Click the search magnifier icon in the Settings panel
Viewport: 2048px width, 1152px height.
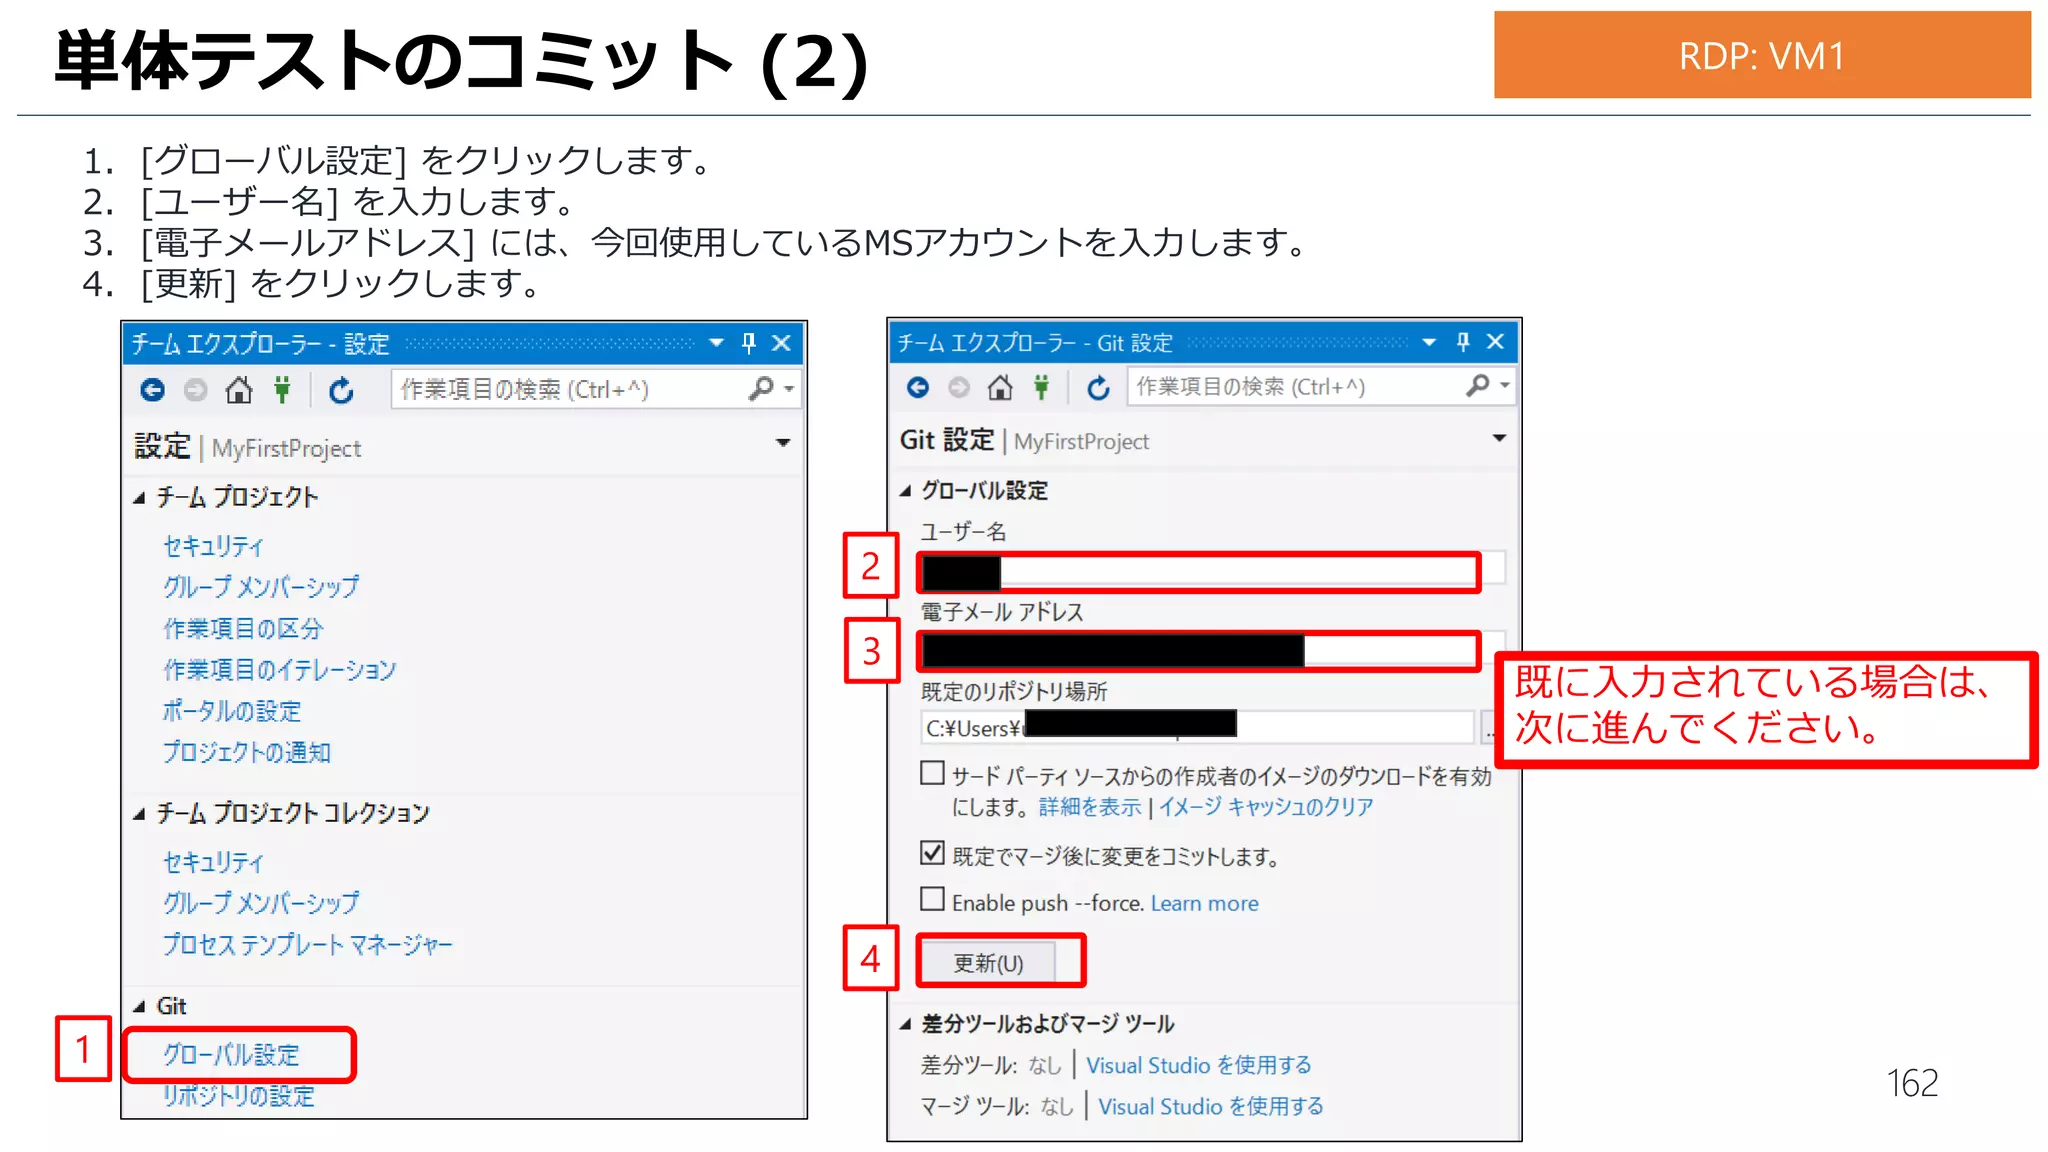click(x=761, y=388)
